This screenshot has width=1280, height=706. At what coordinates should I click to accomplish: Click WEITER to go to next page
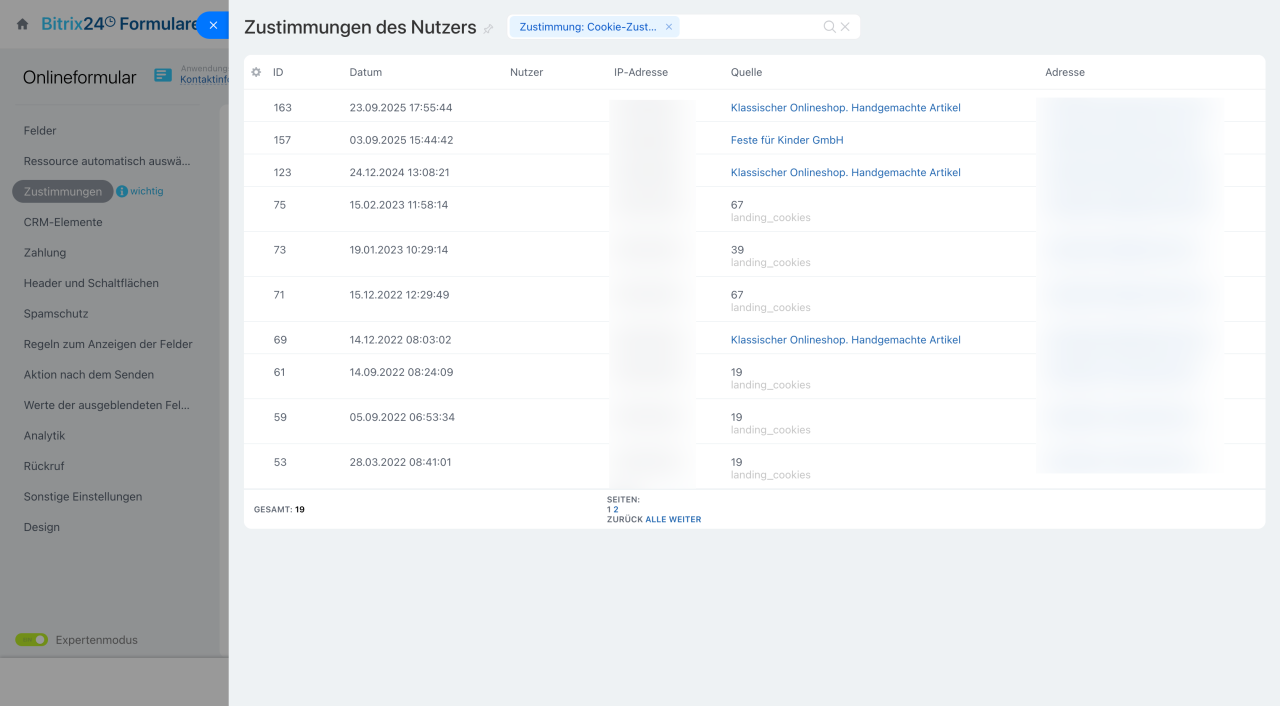[685, 519]
